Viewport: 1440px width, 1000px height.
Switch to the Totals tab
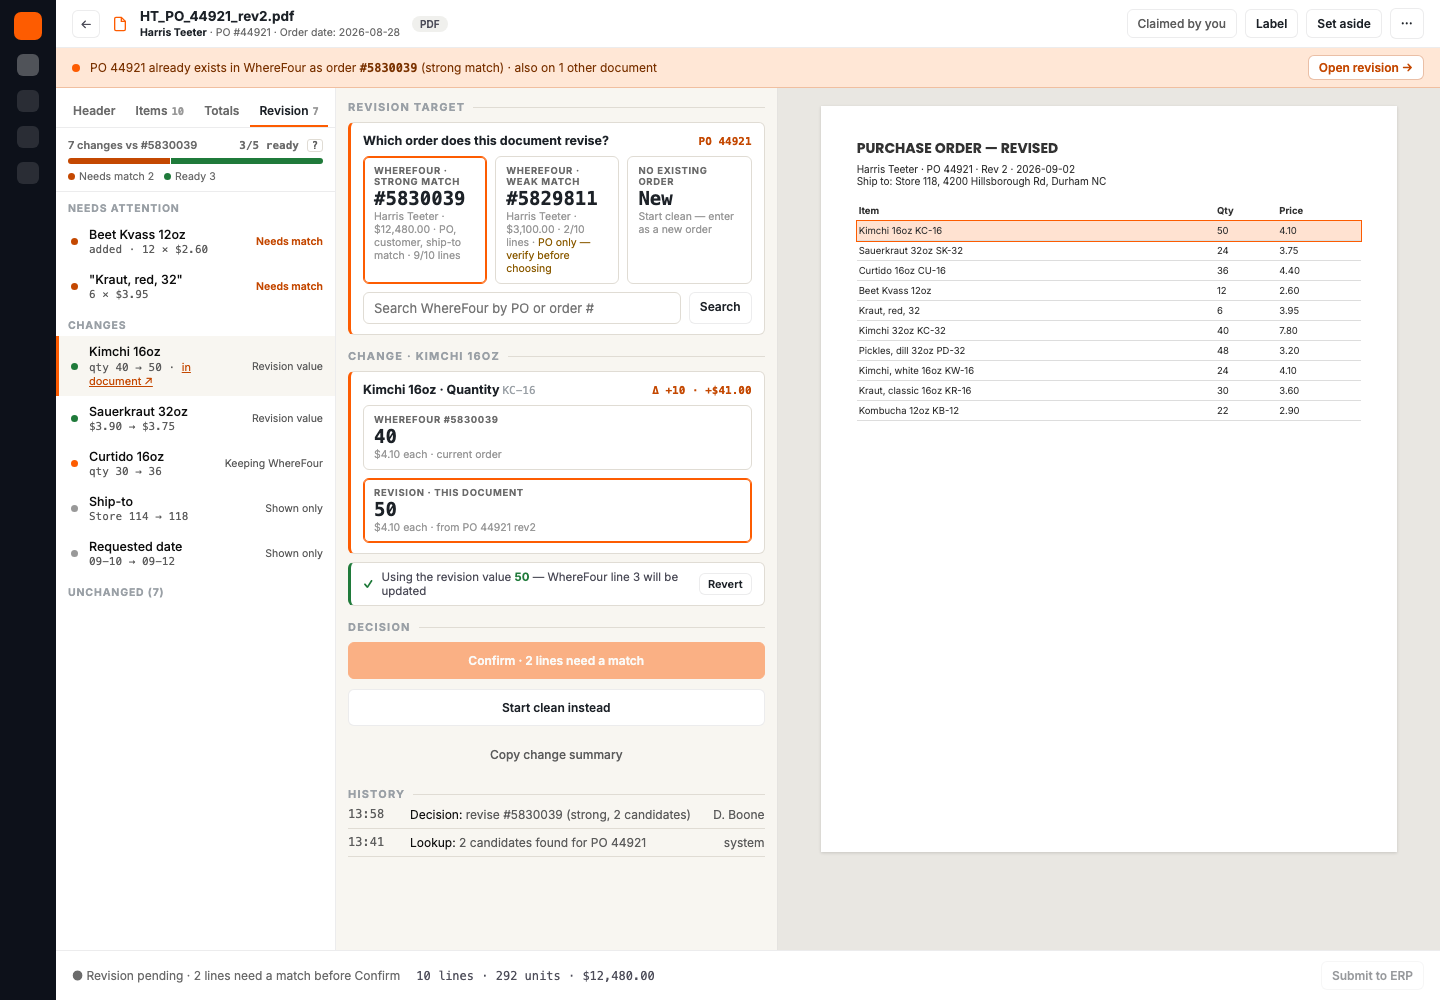pyautogui.click(x=222, y=111)
